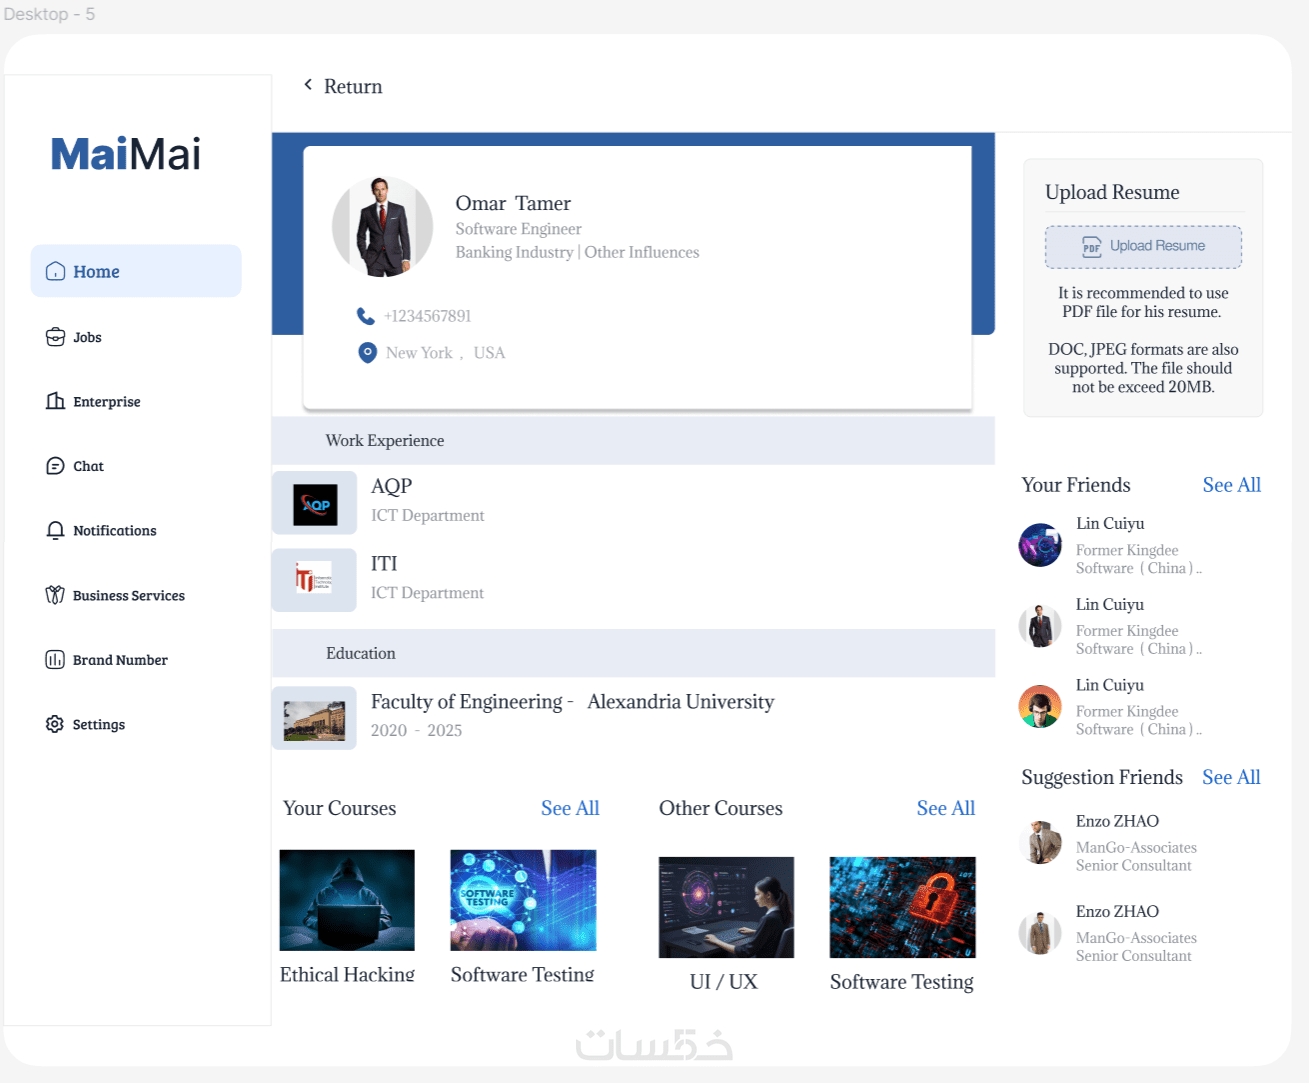Open Settings via the gear icon
This screenshot has height=1083, width=1309.
tap(55, 724)
